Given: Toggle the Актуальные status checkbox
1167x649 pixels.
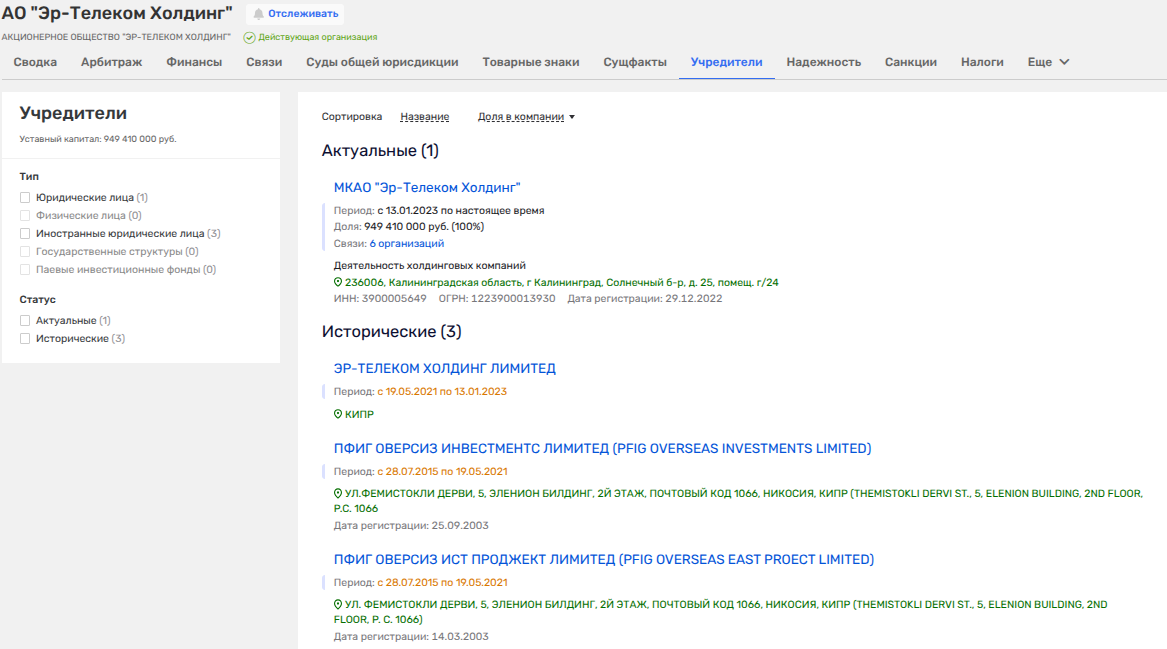Looking at the screenshot, I should (25, 321).
